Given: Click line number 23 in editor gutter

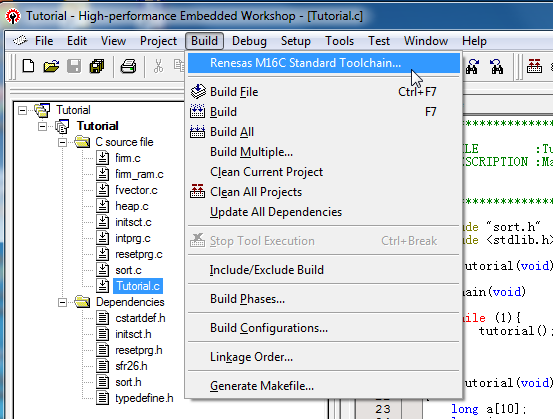Looking at the screenshot, I should [x=383, y=409].
